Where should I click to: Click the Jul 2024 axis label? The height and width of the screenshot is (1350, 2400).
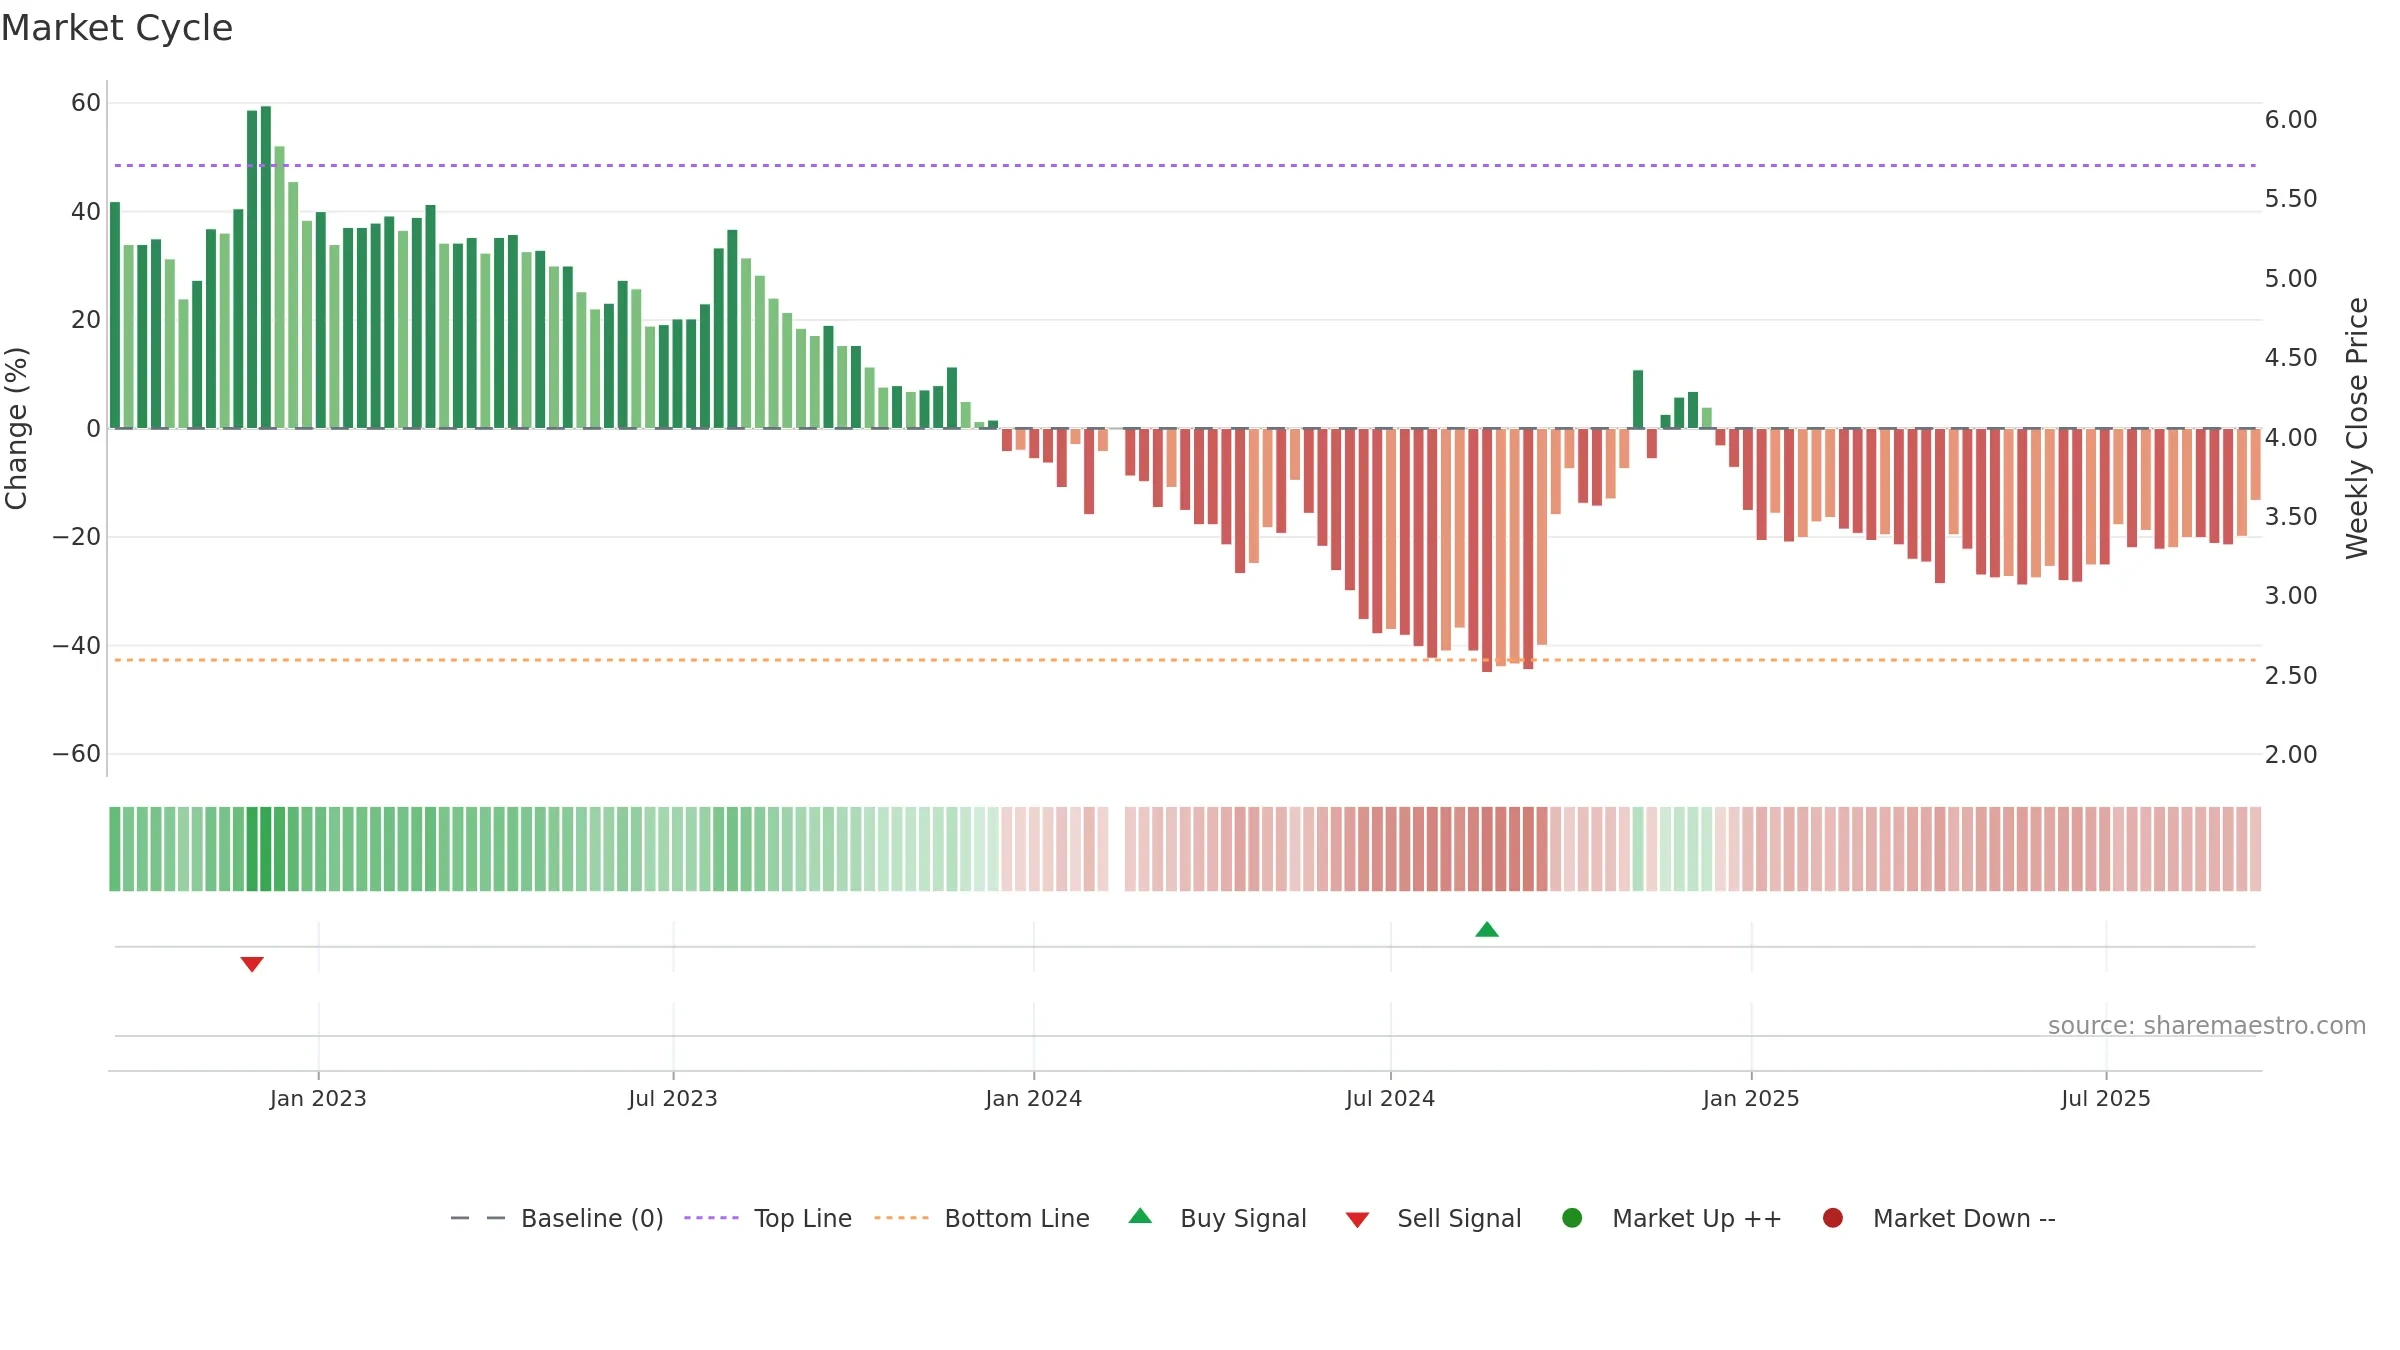pyautogui.click(x=1390, y=1099)
